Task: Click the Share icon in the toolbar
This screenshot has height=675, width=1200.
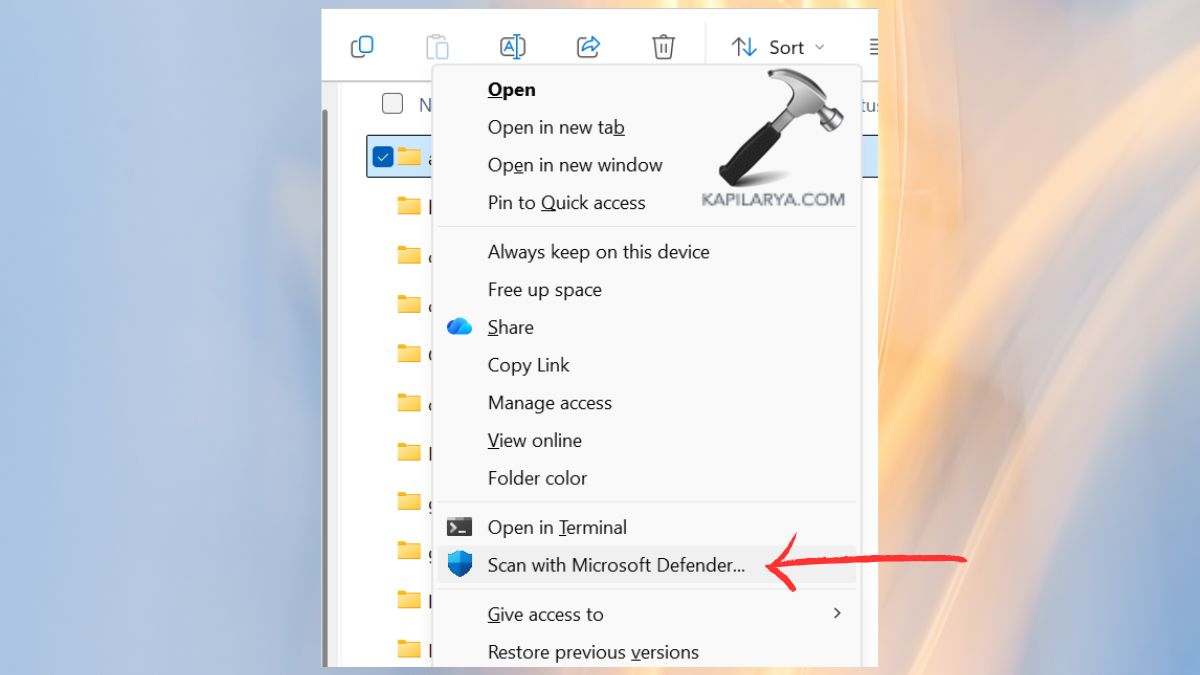Action: point(588,46)
